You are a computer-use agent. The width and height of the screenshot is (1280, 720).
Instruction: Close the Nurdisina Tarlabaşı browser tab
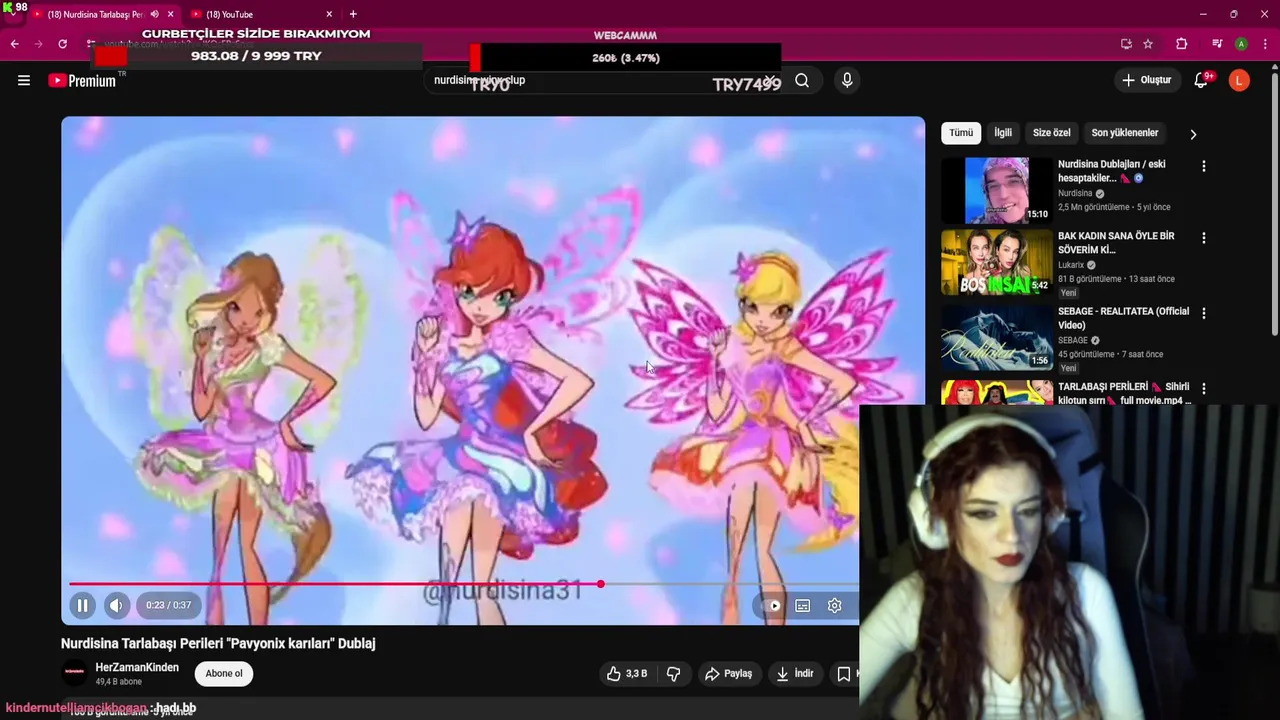click(x=170, y=14)
